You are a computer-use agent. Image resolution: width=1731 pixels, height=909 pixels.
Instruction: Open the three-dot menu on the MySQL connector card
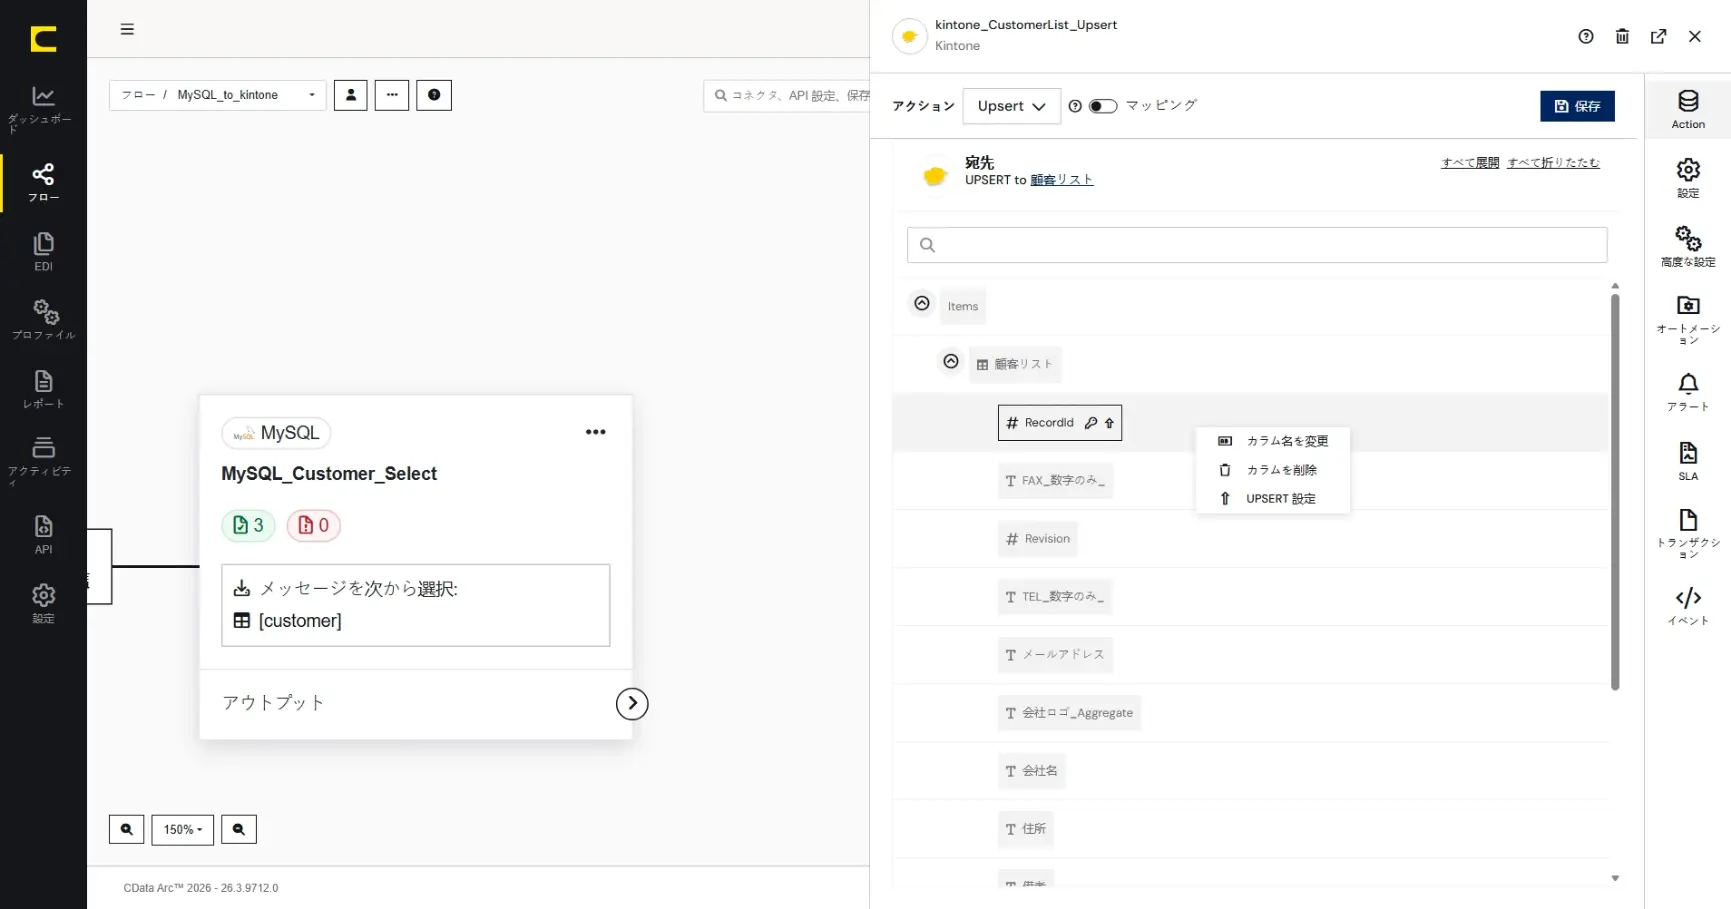pyautogui.click(x=596, y=432)
